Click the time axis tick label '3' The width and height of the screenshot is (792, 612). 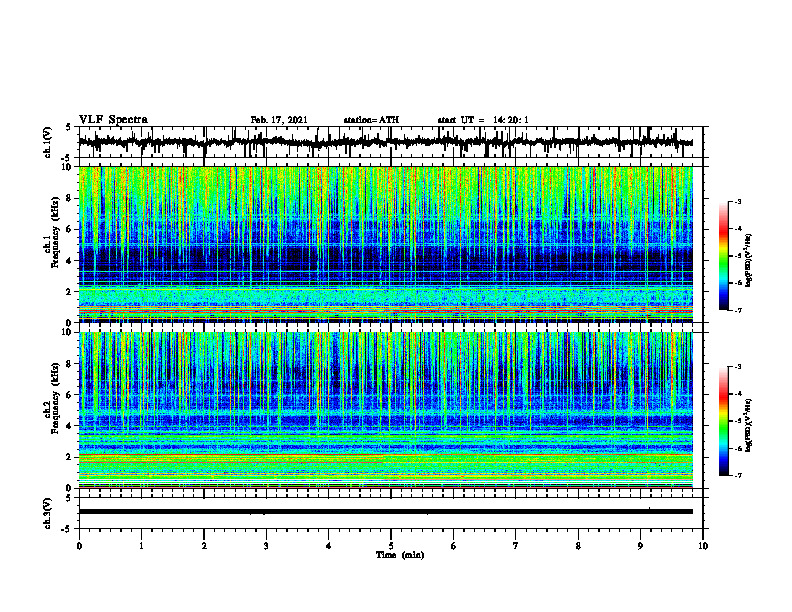click(266, 546)
